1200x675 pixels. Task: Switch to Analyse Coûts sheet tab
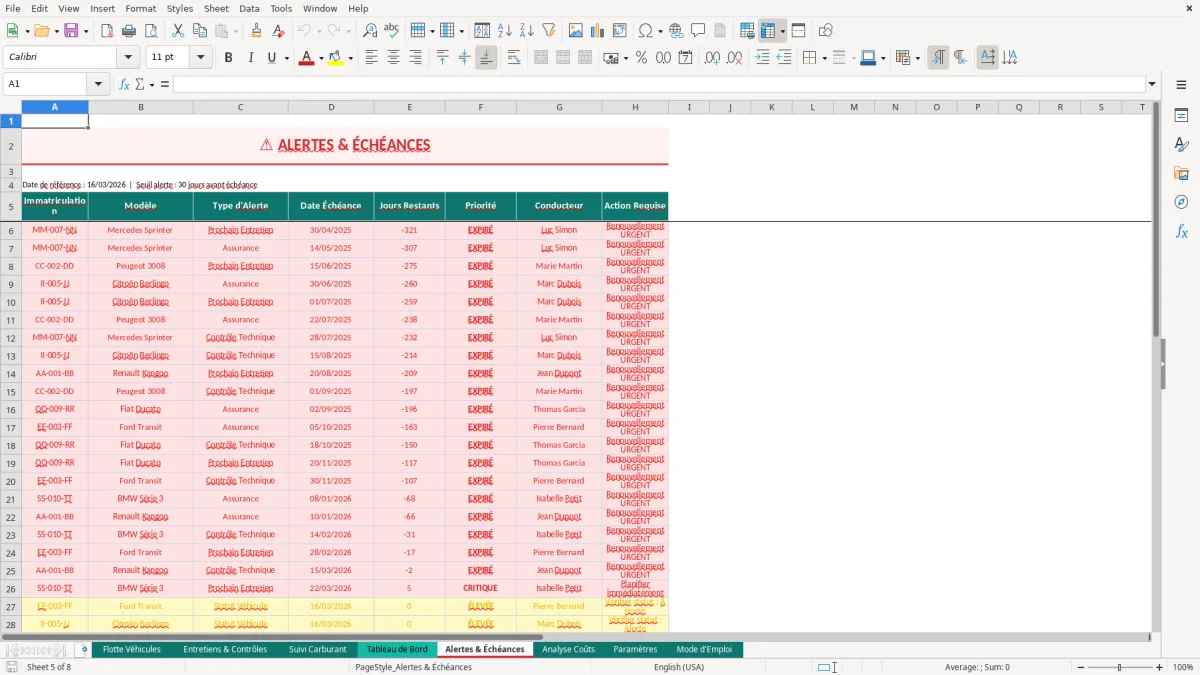568,649
